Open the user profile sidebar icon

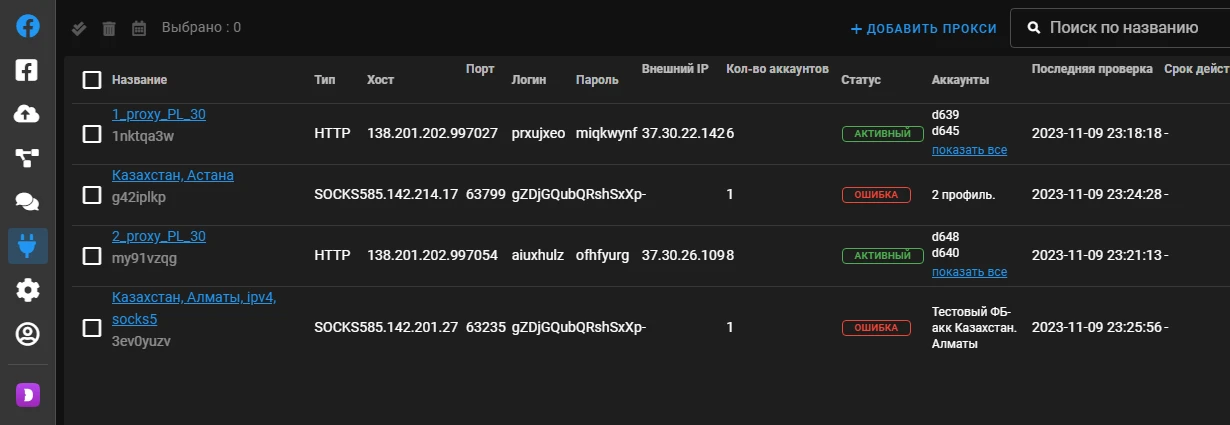tap(27, 334)
